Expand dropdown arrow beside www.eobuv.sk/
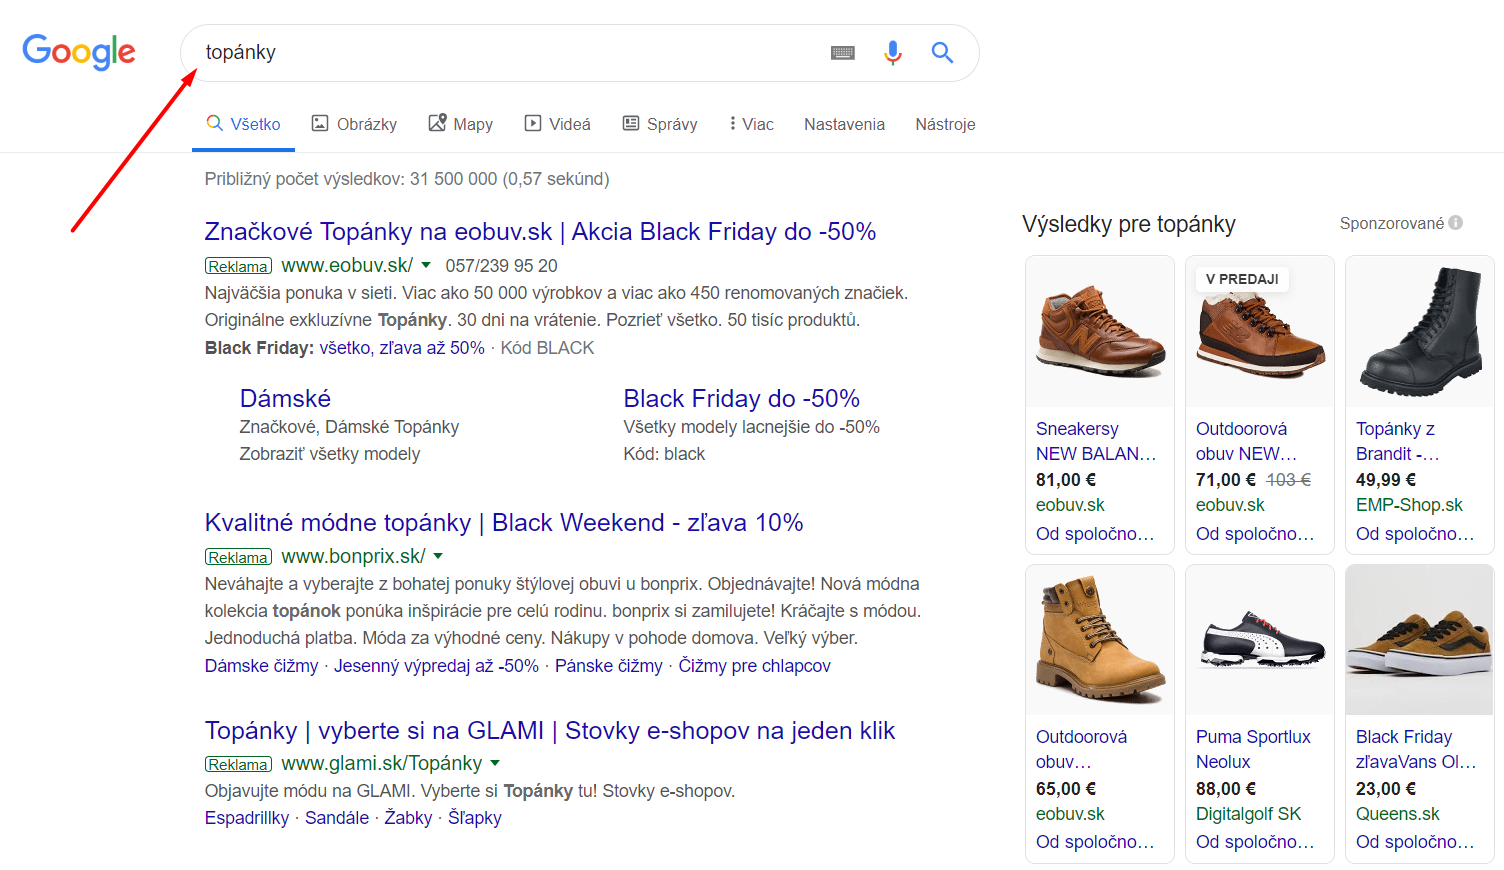 426,265
